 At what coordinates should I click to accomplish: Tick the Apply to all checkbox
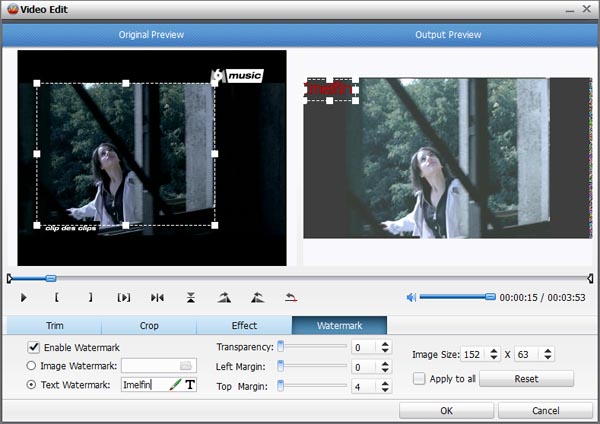coord(419,378)
